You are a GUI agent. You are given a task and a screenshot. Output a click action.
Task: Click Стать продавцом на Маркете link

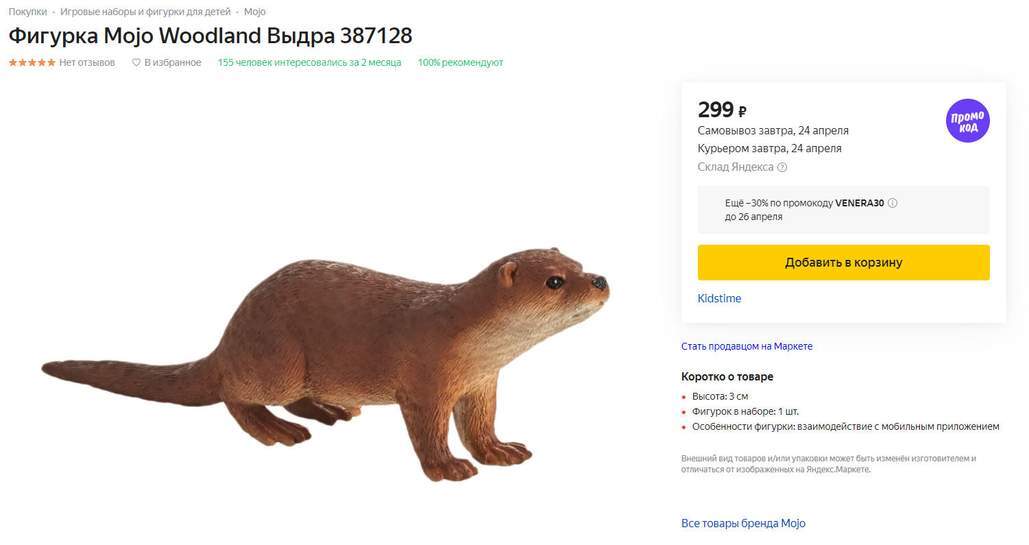[746, 346]
